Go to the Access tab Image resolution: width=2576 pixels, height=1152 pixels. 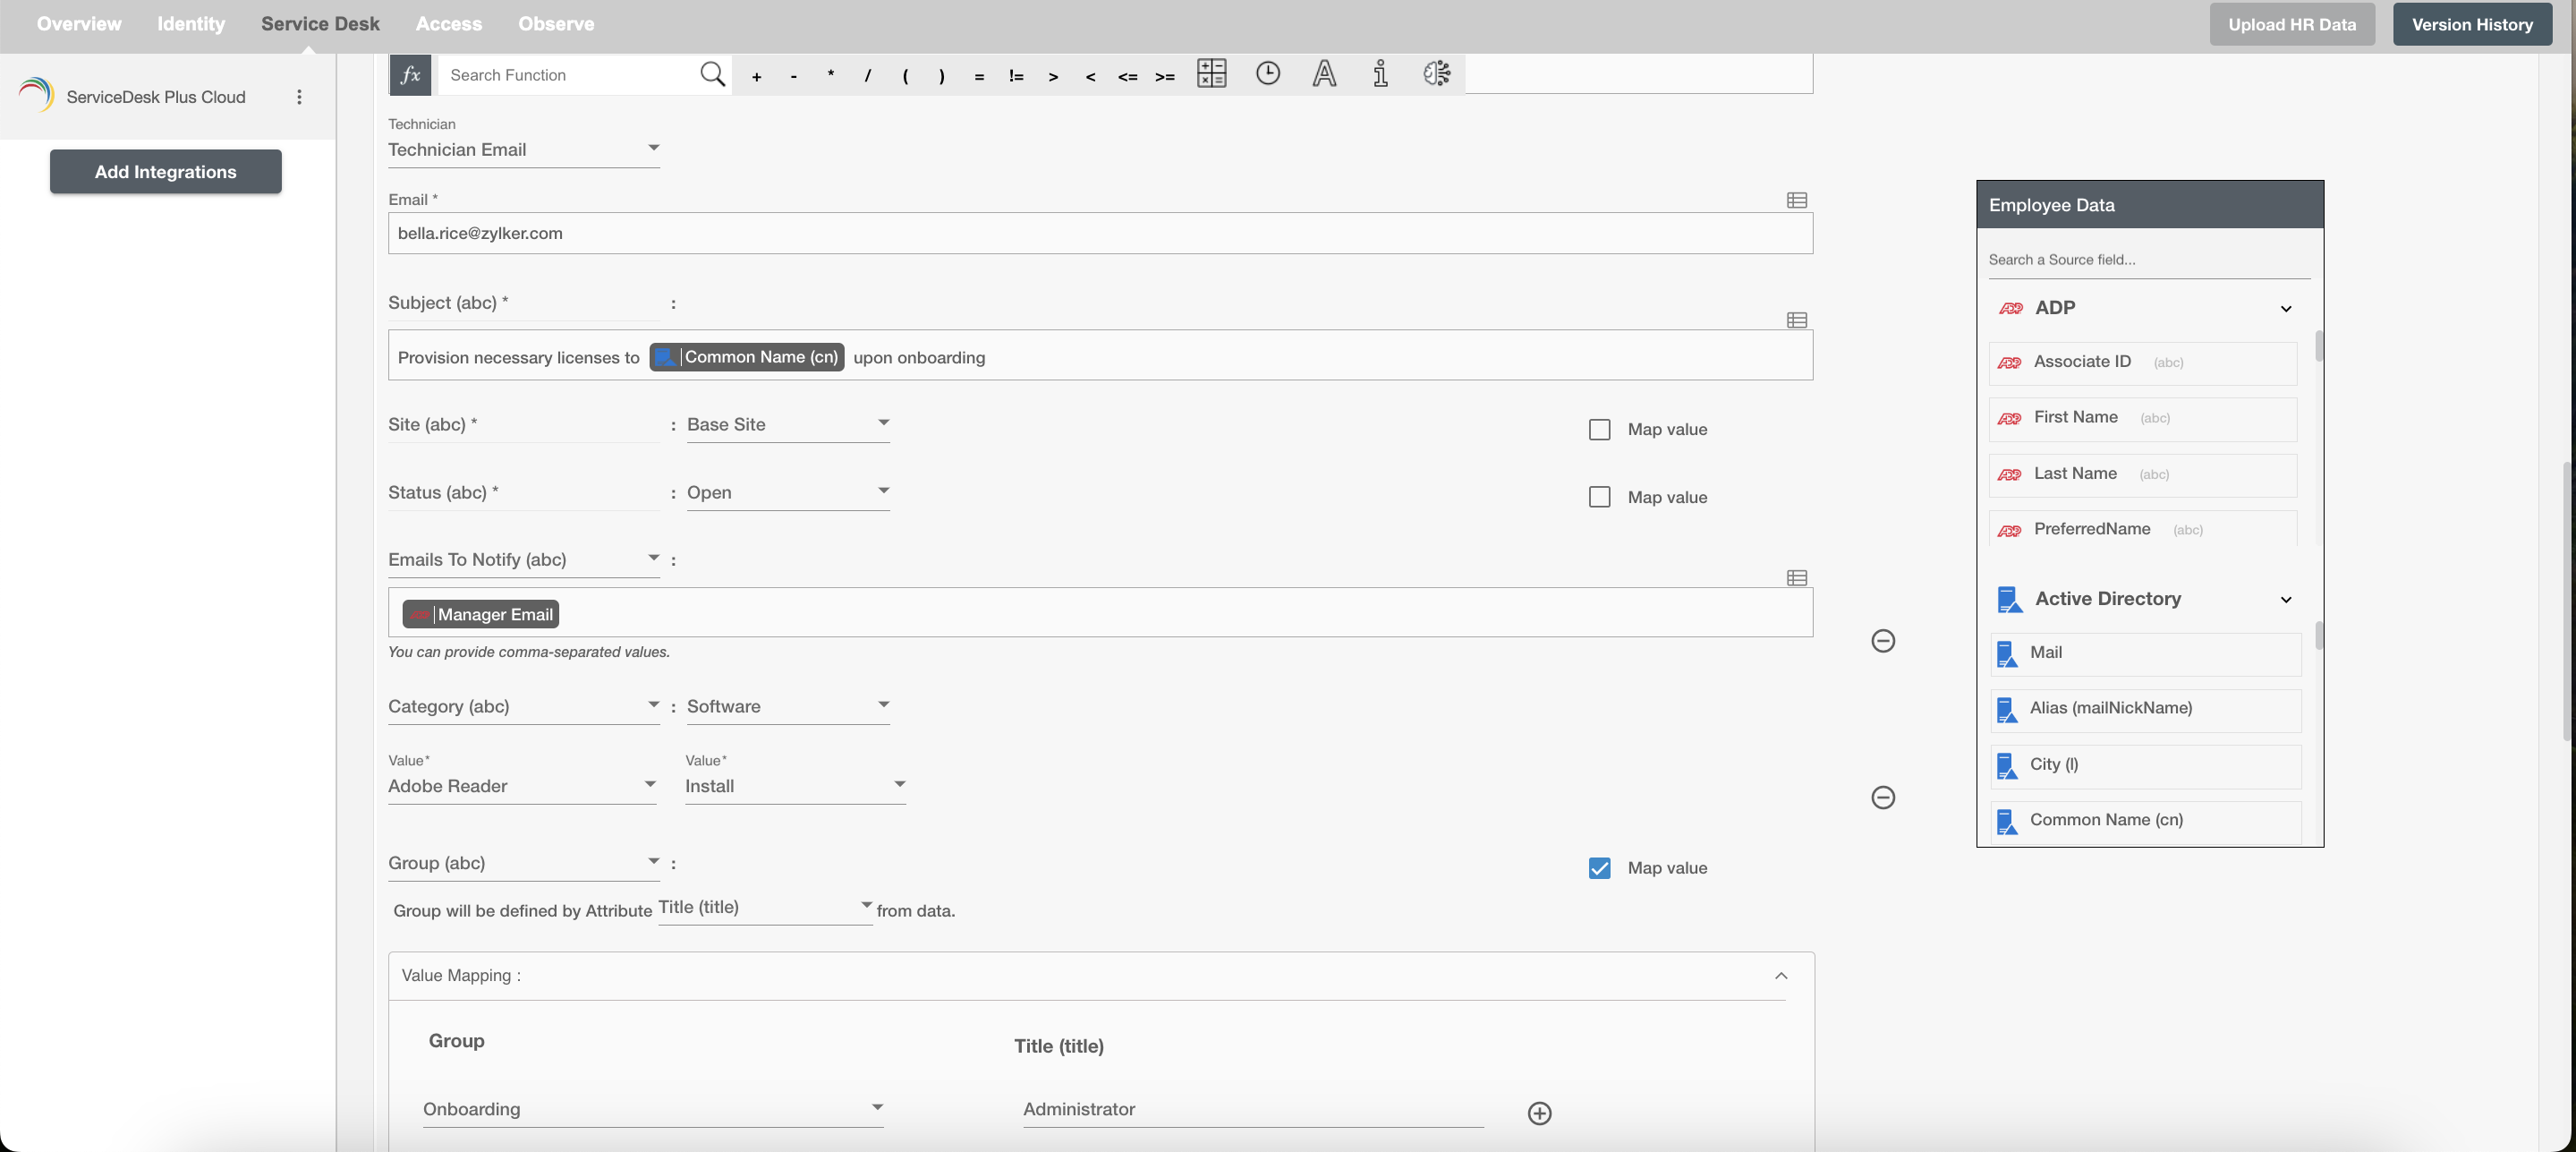pos(448,24)
